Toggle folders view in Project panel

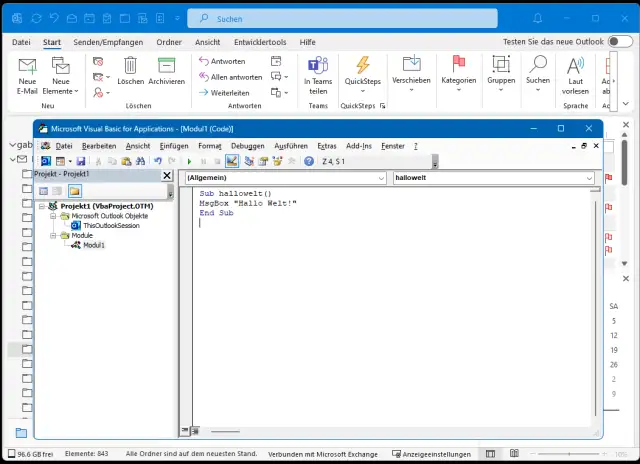pyautogui.click(x=75, y=191)
